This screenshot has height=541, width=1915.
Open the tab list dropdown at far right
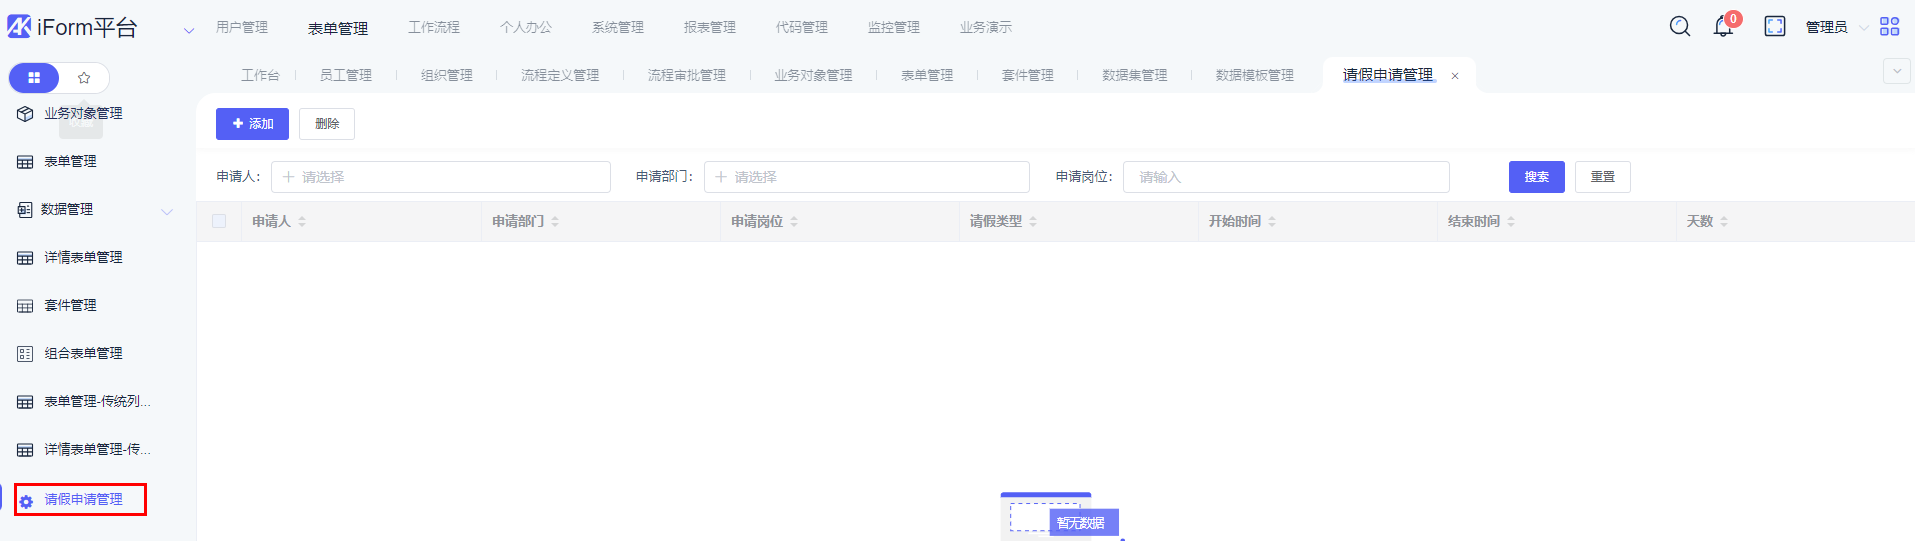(x=1896, y=71)
